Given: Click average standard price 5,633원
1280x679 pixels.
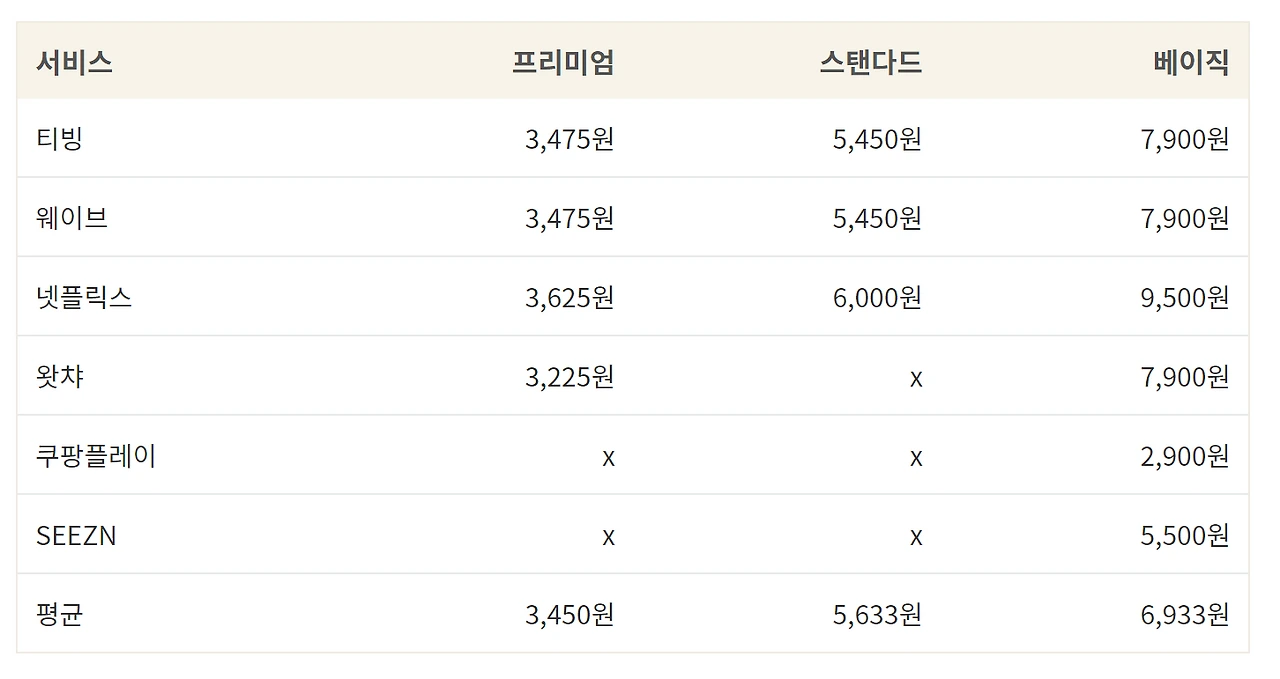Looking at the screenshot, I should [x=877, y=614].
